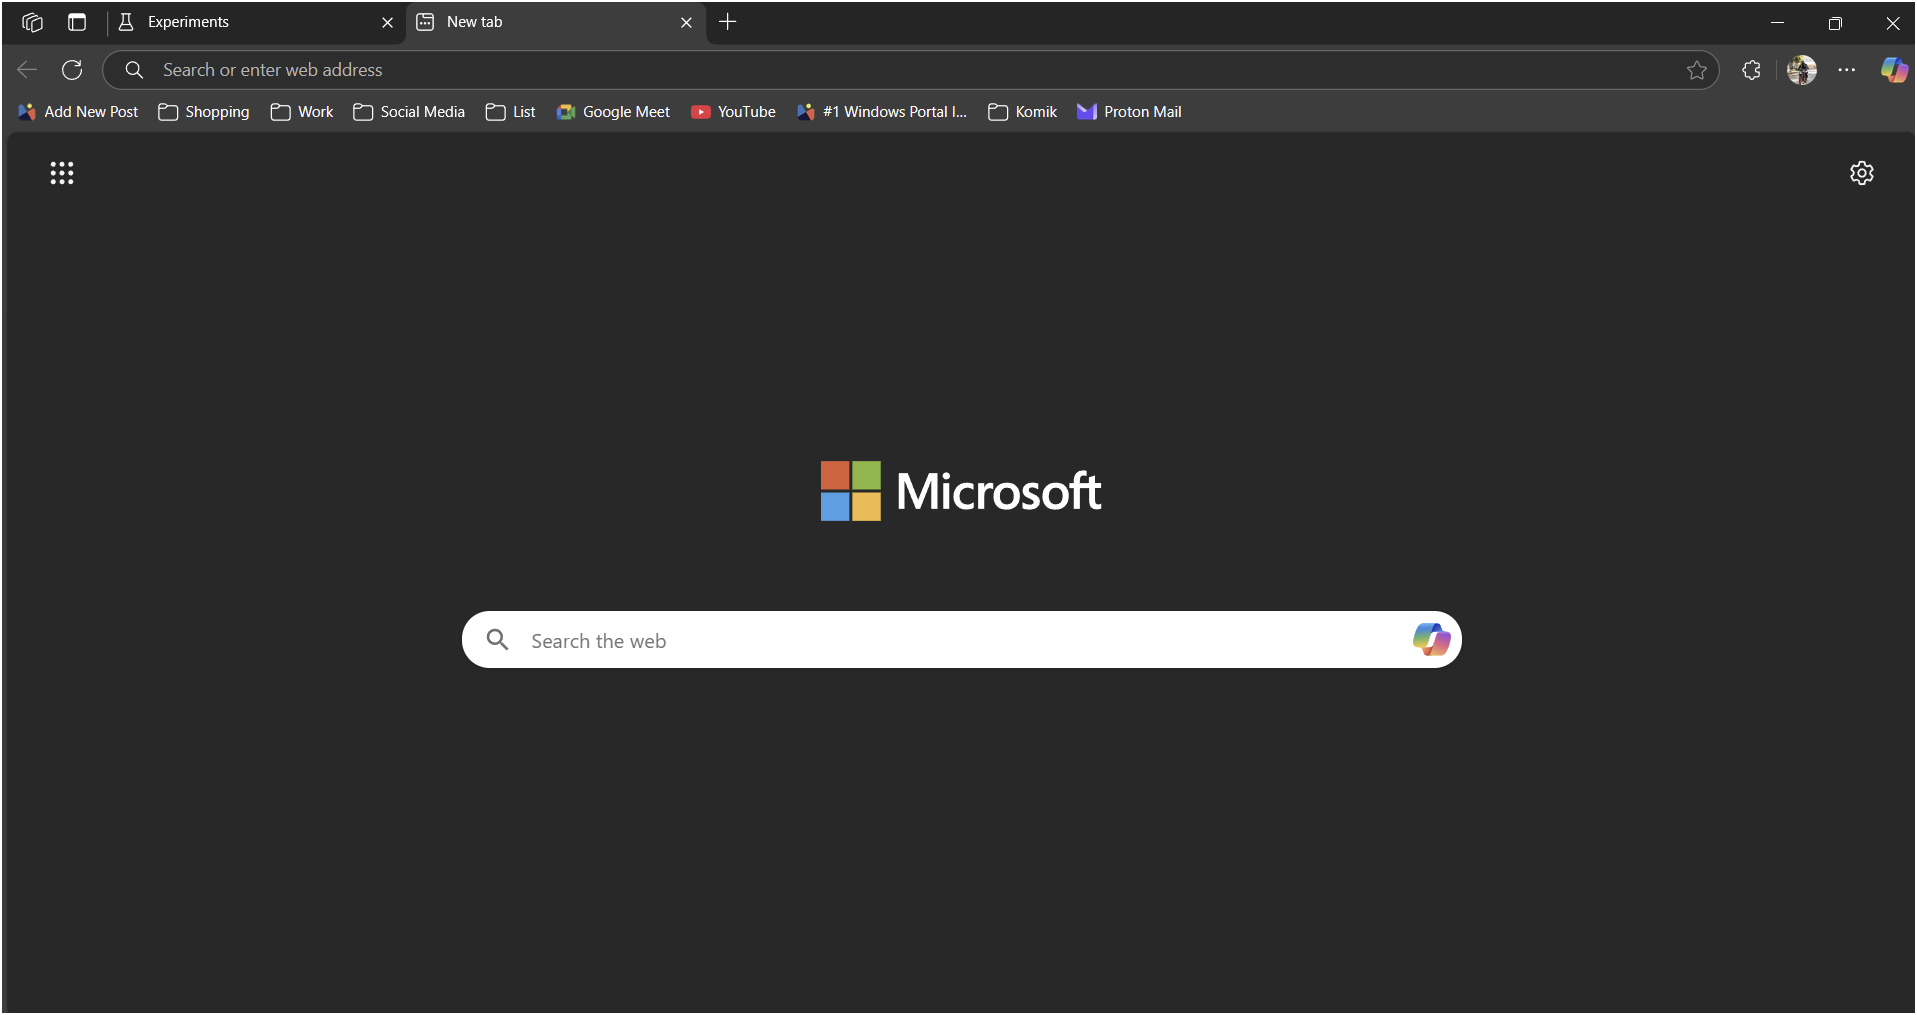The height and width of the screenshot is (1015, 1917).
Task: Go back with the back arrow
Action: point(27,70)
